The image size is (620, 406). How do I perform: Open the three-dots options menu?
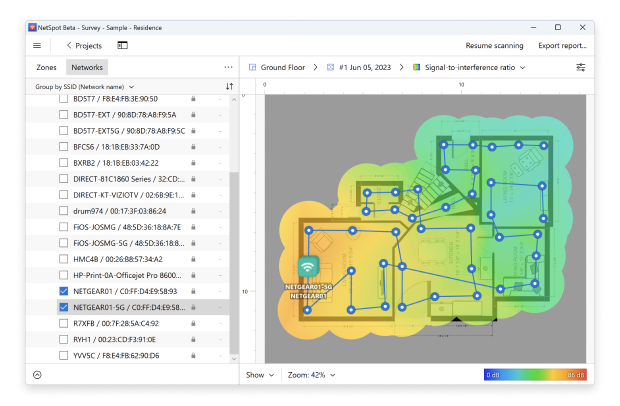click(x=228, y=67)
